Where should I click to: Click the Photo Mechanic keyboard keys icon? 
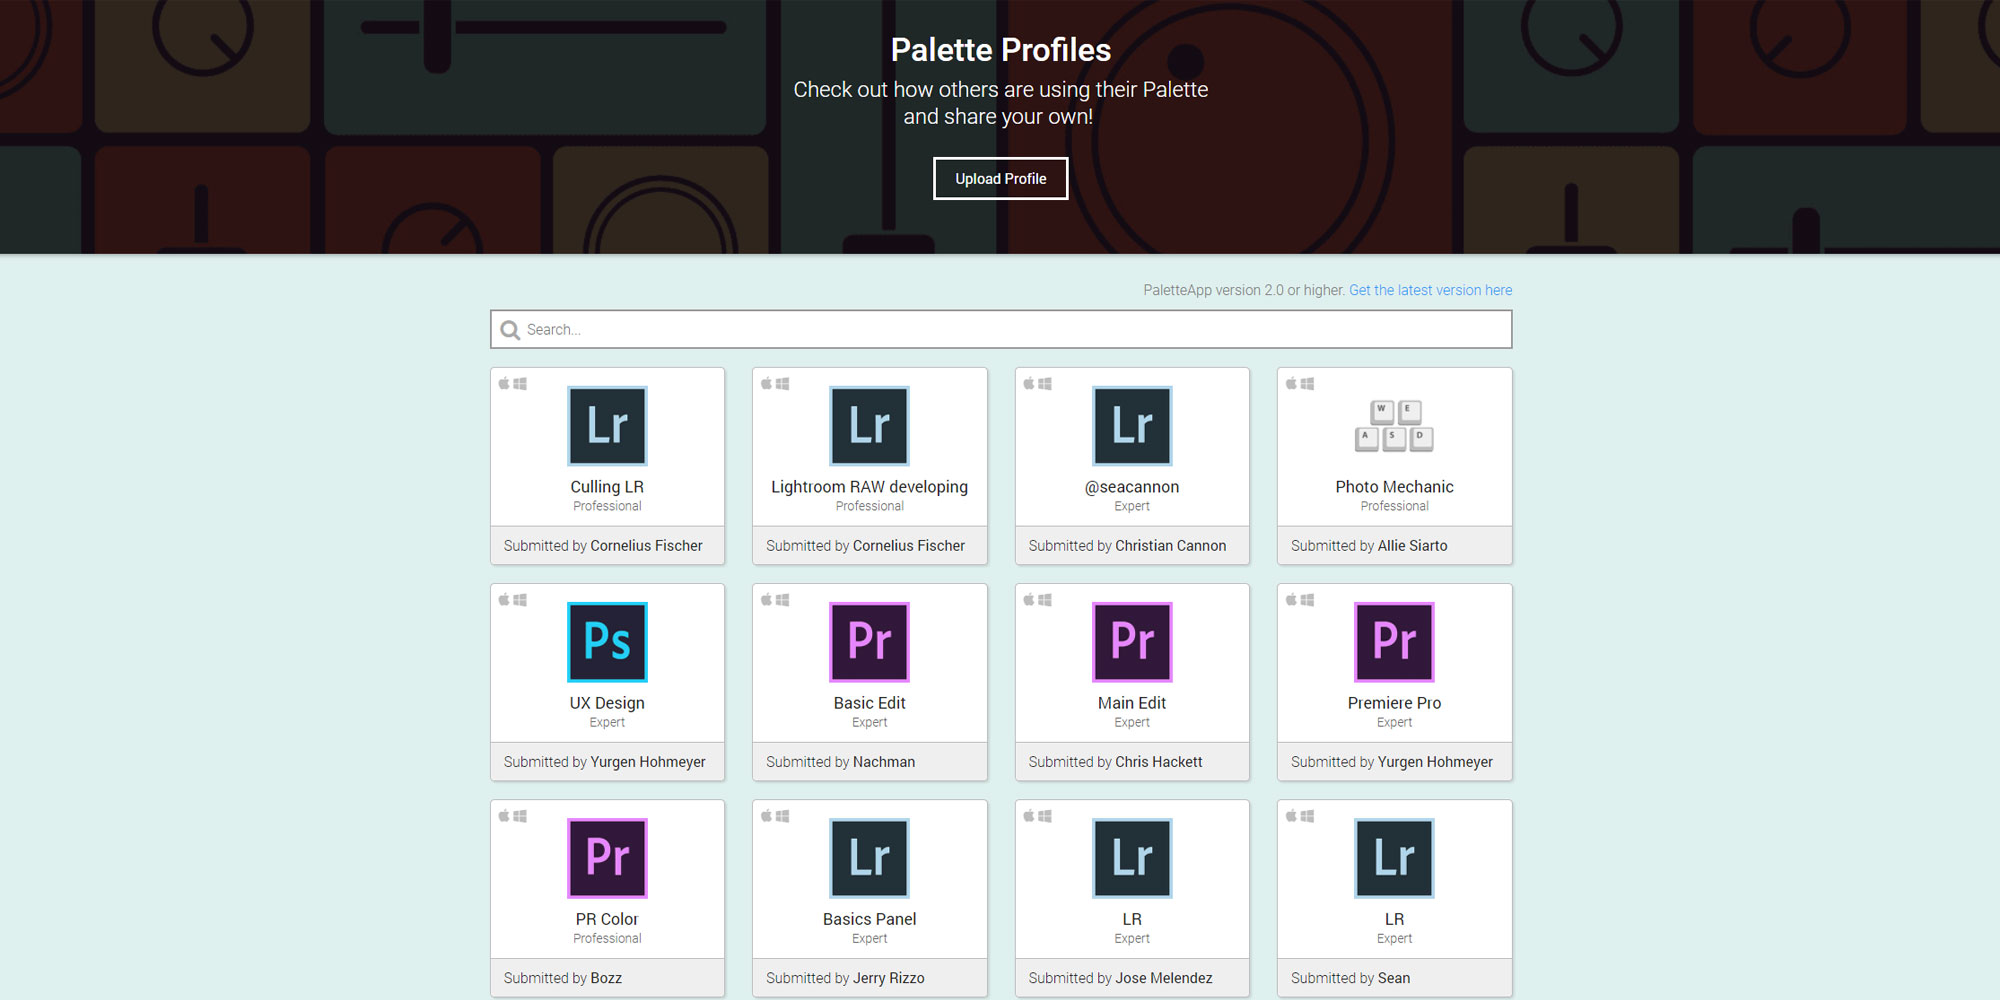coord(1394,426)
